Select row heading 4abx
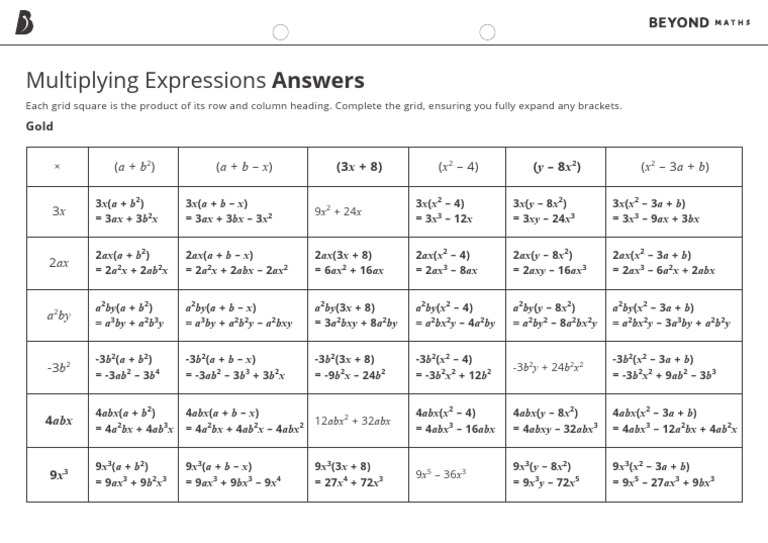The width and height of the screenshot is (768, 543). click(x=57, y=421)
